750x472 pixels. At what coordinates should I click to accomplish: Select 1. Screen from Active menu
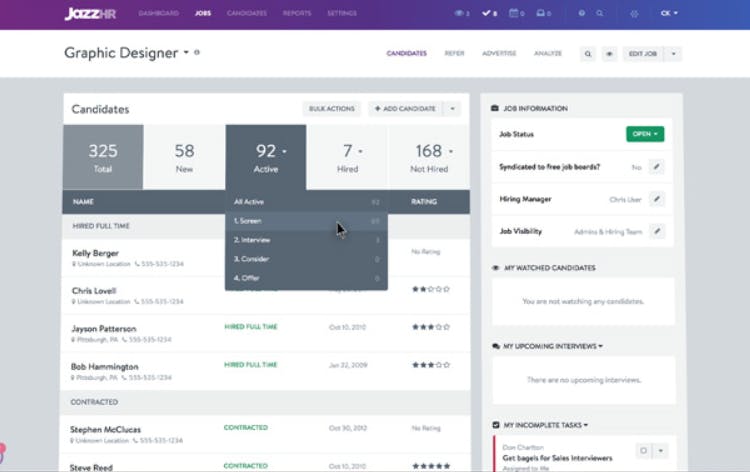pos(306,221)
